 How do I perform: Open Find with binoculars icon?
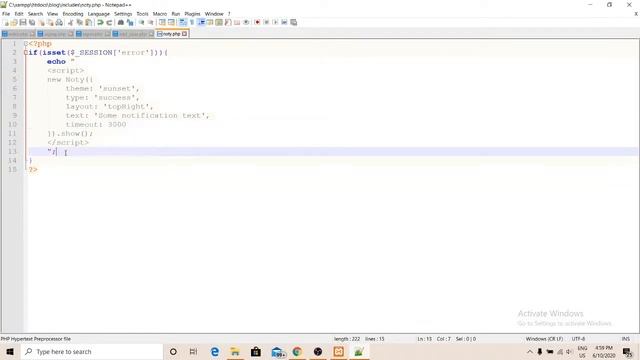point(121,22)
